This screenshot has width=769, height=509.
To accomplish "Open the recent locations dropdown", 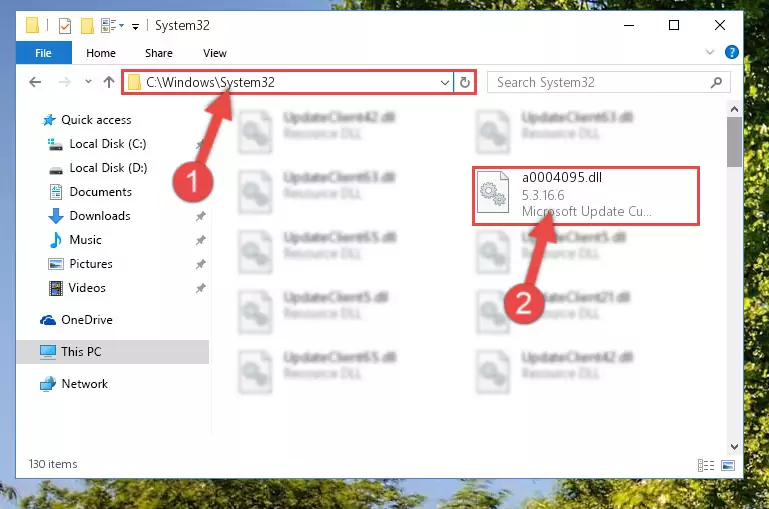I will [x=88, y=82].
